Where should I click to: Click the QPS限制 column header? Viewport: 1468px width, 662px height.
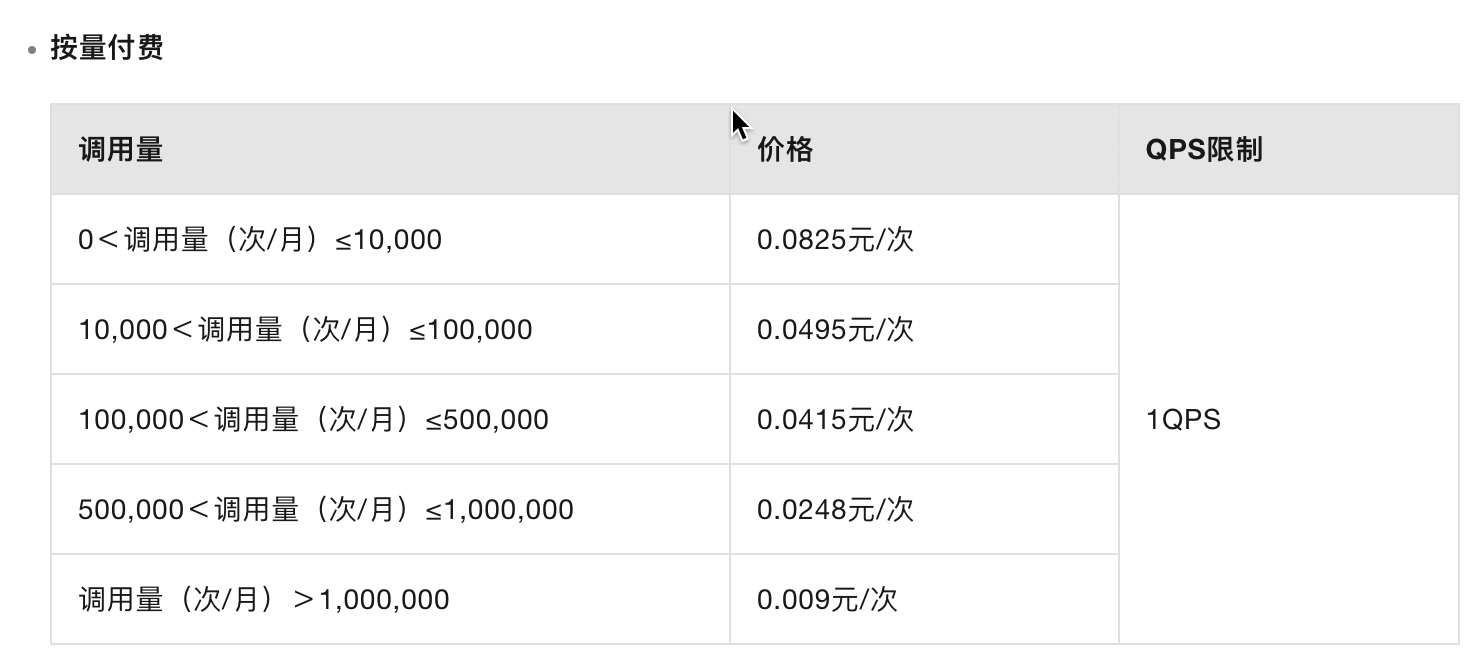click(1204, 150)
